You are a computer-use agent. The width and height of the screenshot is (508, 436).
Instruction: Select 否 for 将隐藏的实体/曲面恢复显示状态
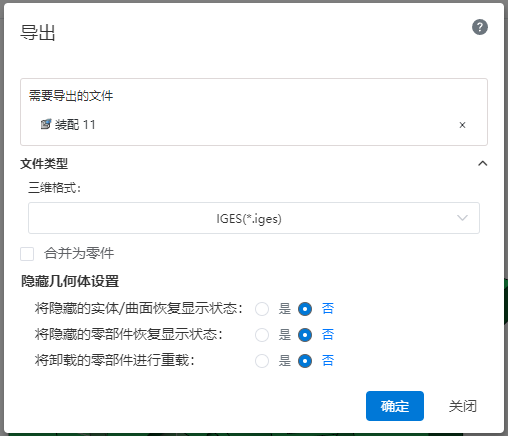tap(305, 309)
